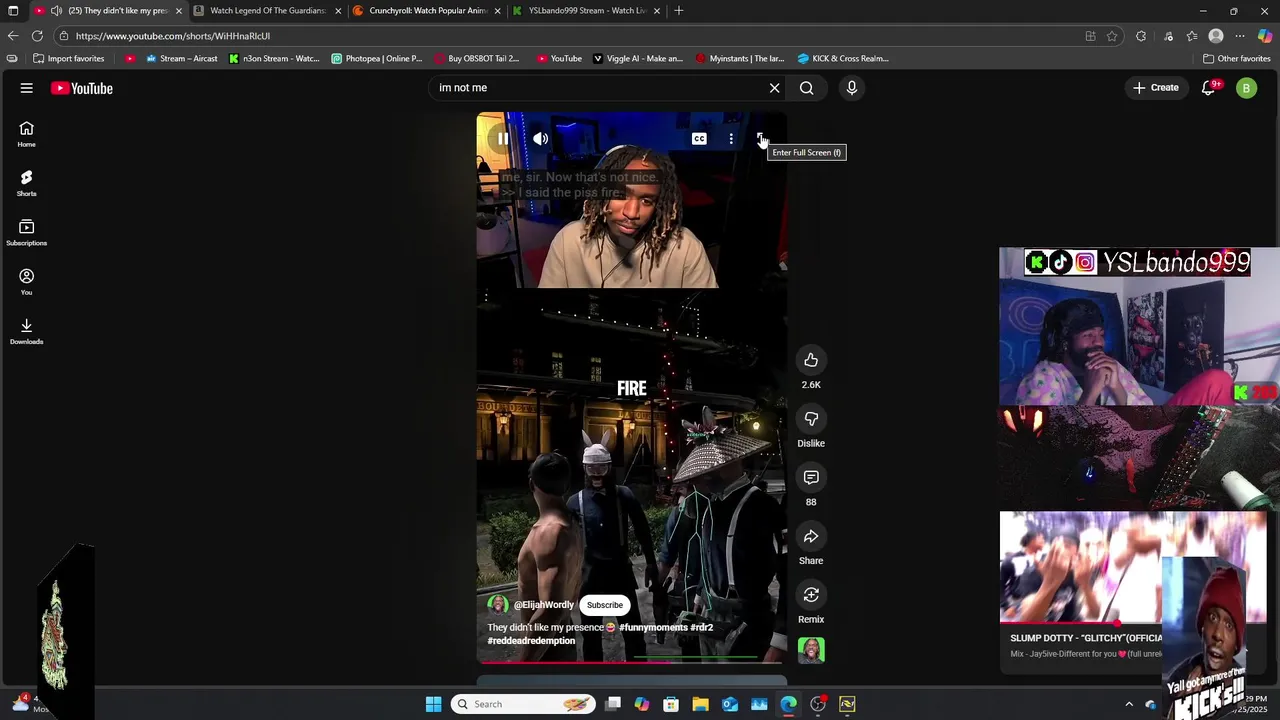The height and width of the screenshot is (720, 1280).
Task: Open Downloads in the sidebar
Action: click(27, 331)
